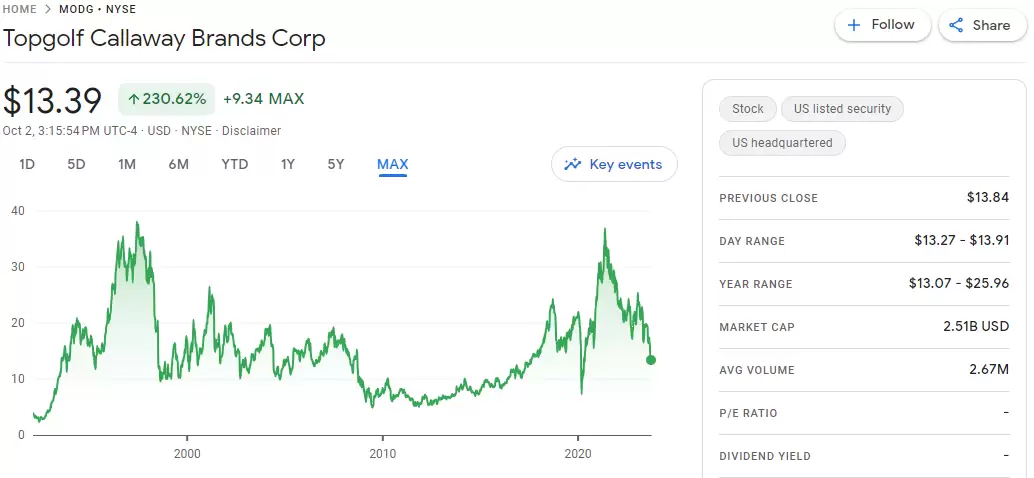Select the MAX time range tab
This screenshot has height=478, width=1034.
coord(392,164)
